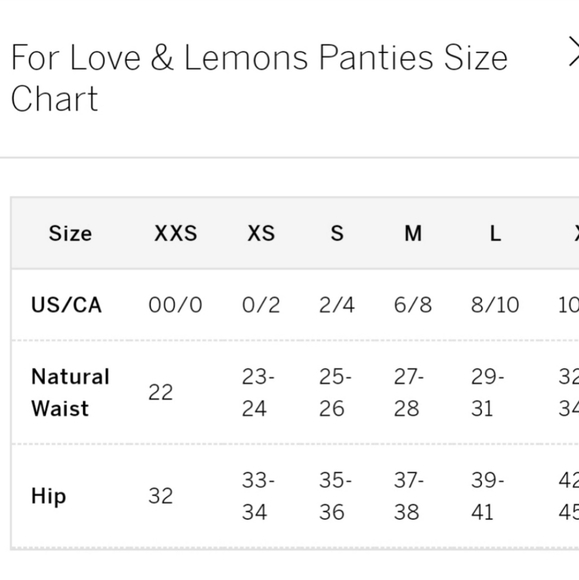Select the M size column header
Screen dimensions: 579x580
click(413, 233)
